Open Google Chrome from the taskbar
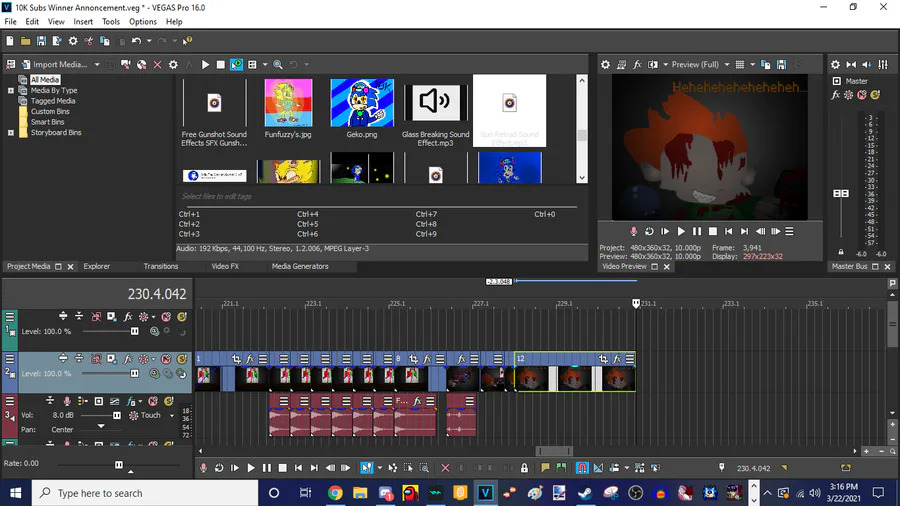This screenshot has width=900, height=506. click(335, 493)
